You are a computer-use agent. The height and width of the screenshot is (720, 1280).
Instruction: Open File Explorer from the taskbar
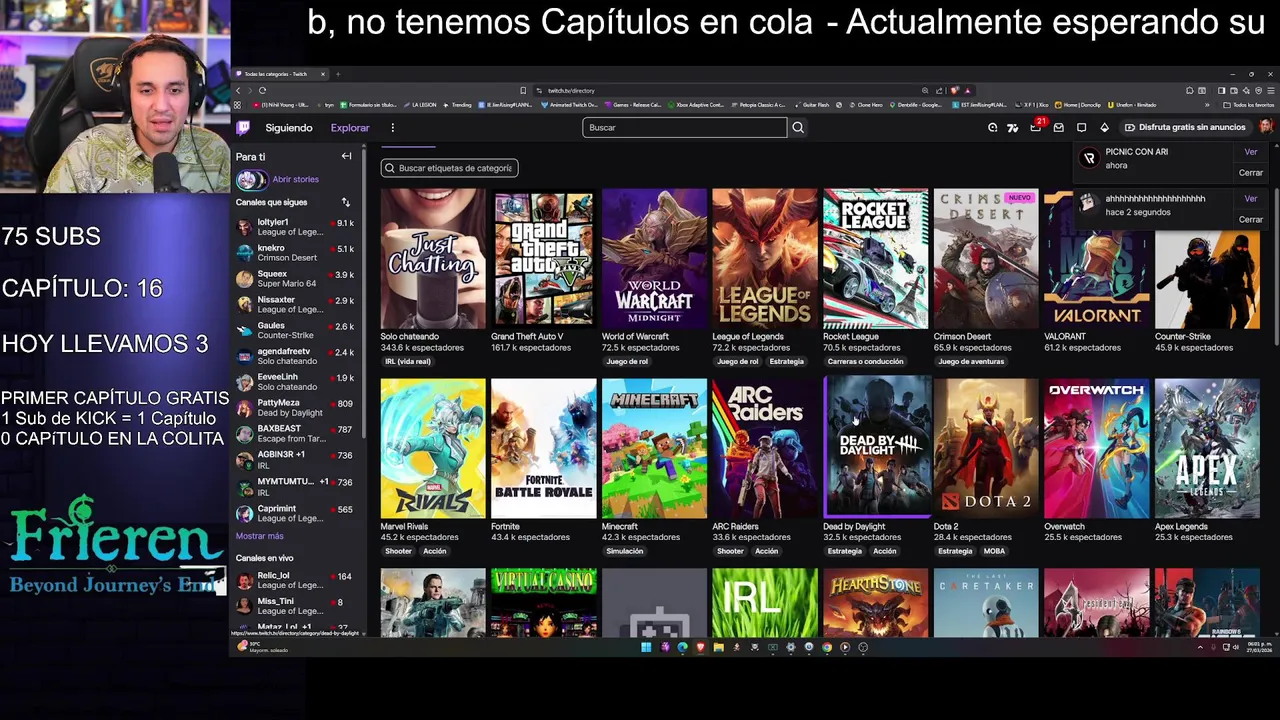718,647
